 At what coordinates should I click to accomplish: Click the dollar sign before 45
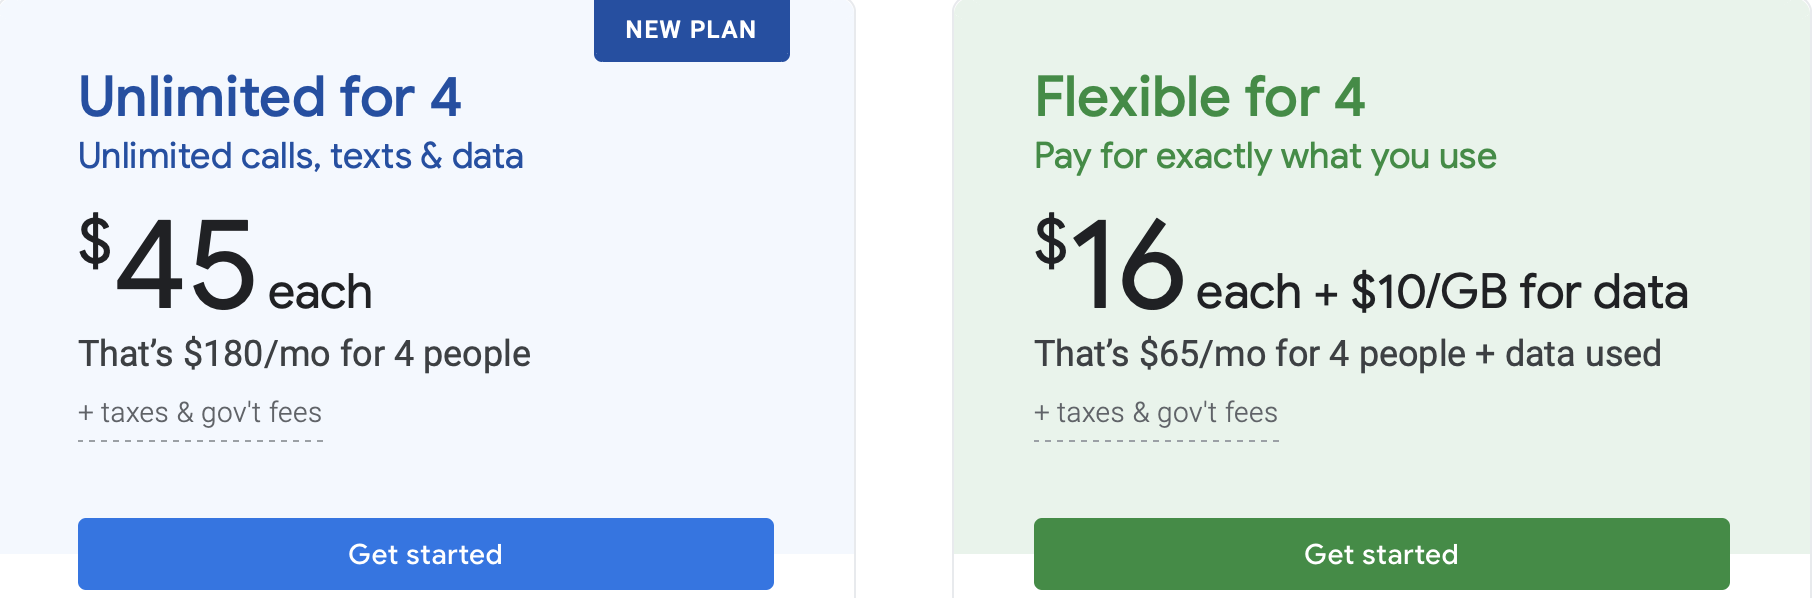pos(95,241)
